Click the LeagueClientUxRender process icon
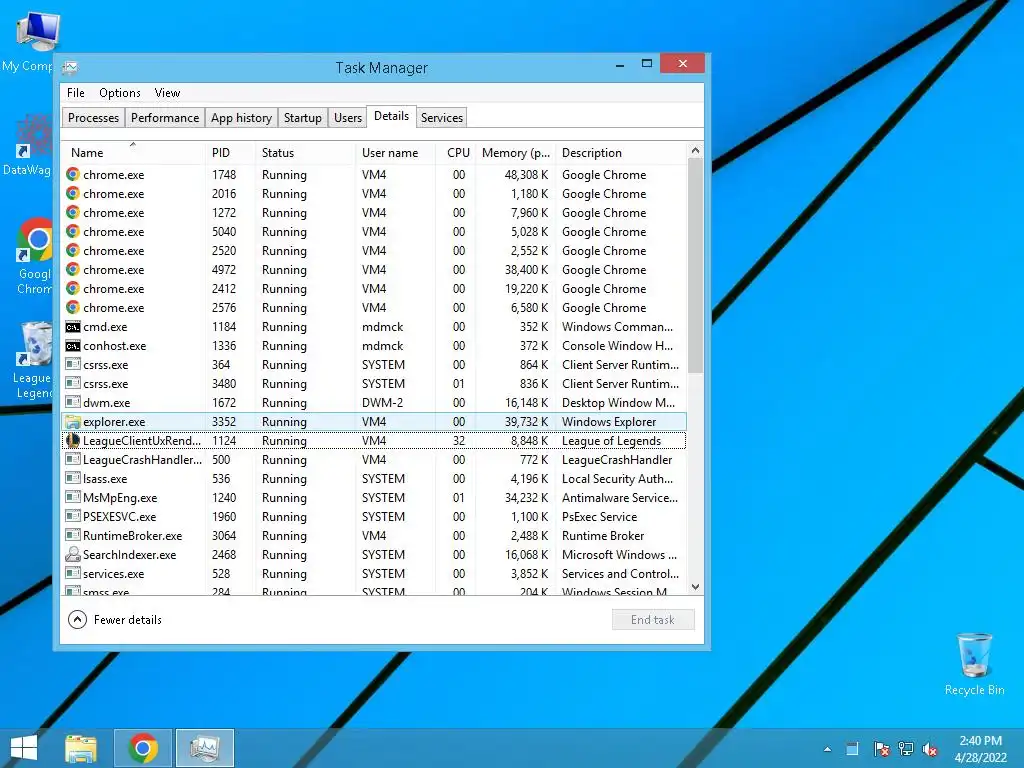Screen dimensions: 1024x768 pyautogui.click(x=72, y=441)
